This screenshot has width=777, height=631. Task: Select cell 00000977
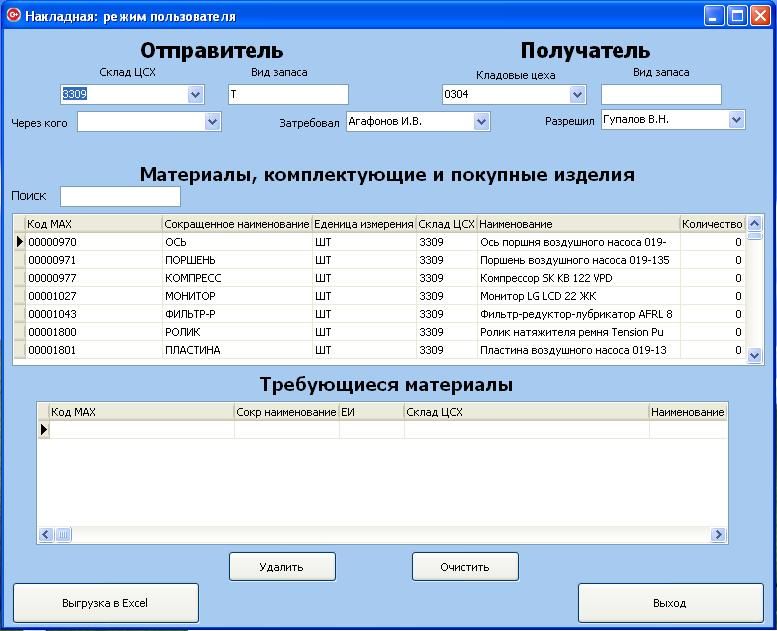tap(94, 278)
